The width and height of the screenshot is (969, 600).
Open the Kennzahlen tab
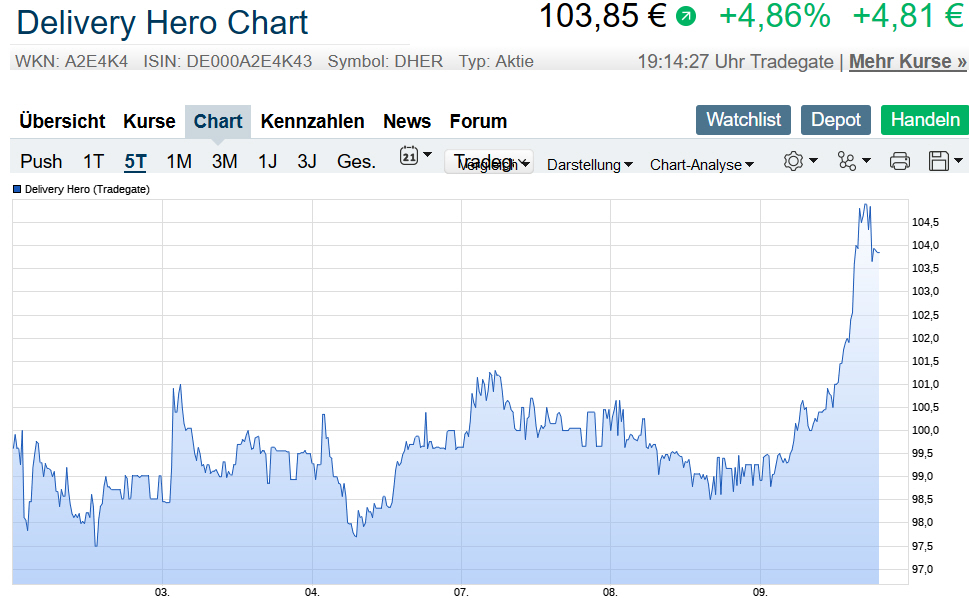click(x=312, y=121)
